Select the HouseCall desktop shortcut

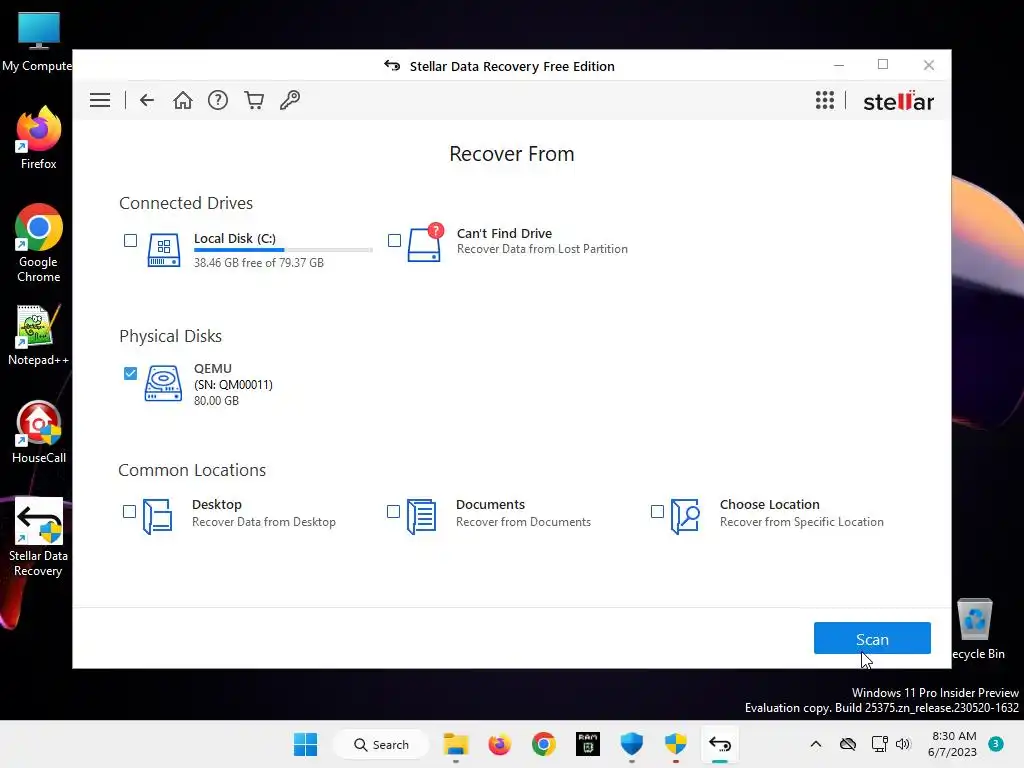pyautogui.click(x=39, y=433)
